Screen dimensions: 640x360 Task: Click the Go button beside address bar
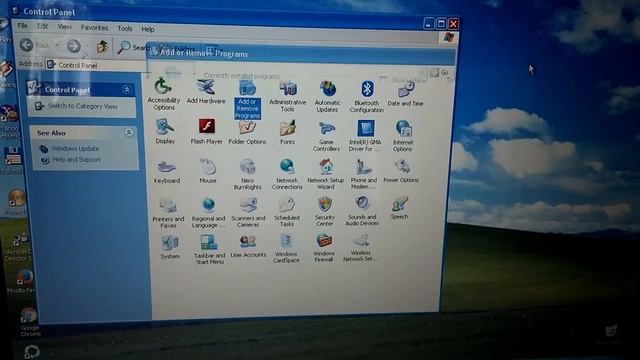[439, 73]
